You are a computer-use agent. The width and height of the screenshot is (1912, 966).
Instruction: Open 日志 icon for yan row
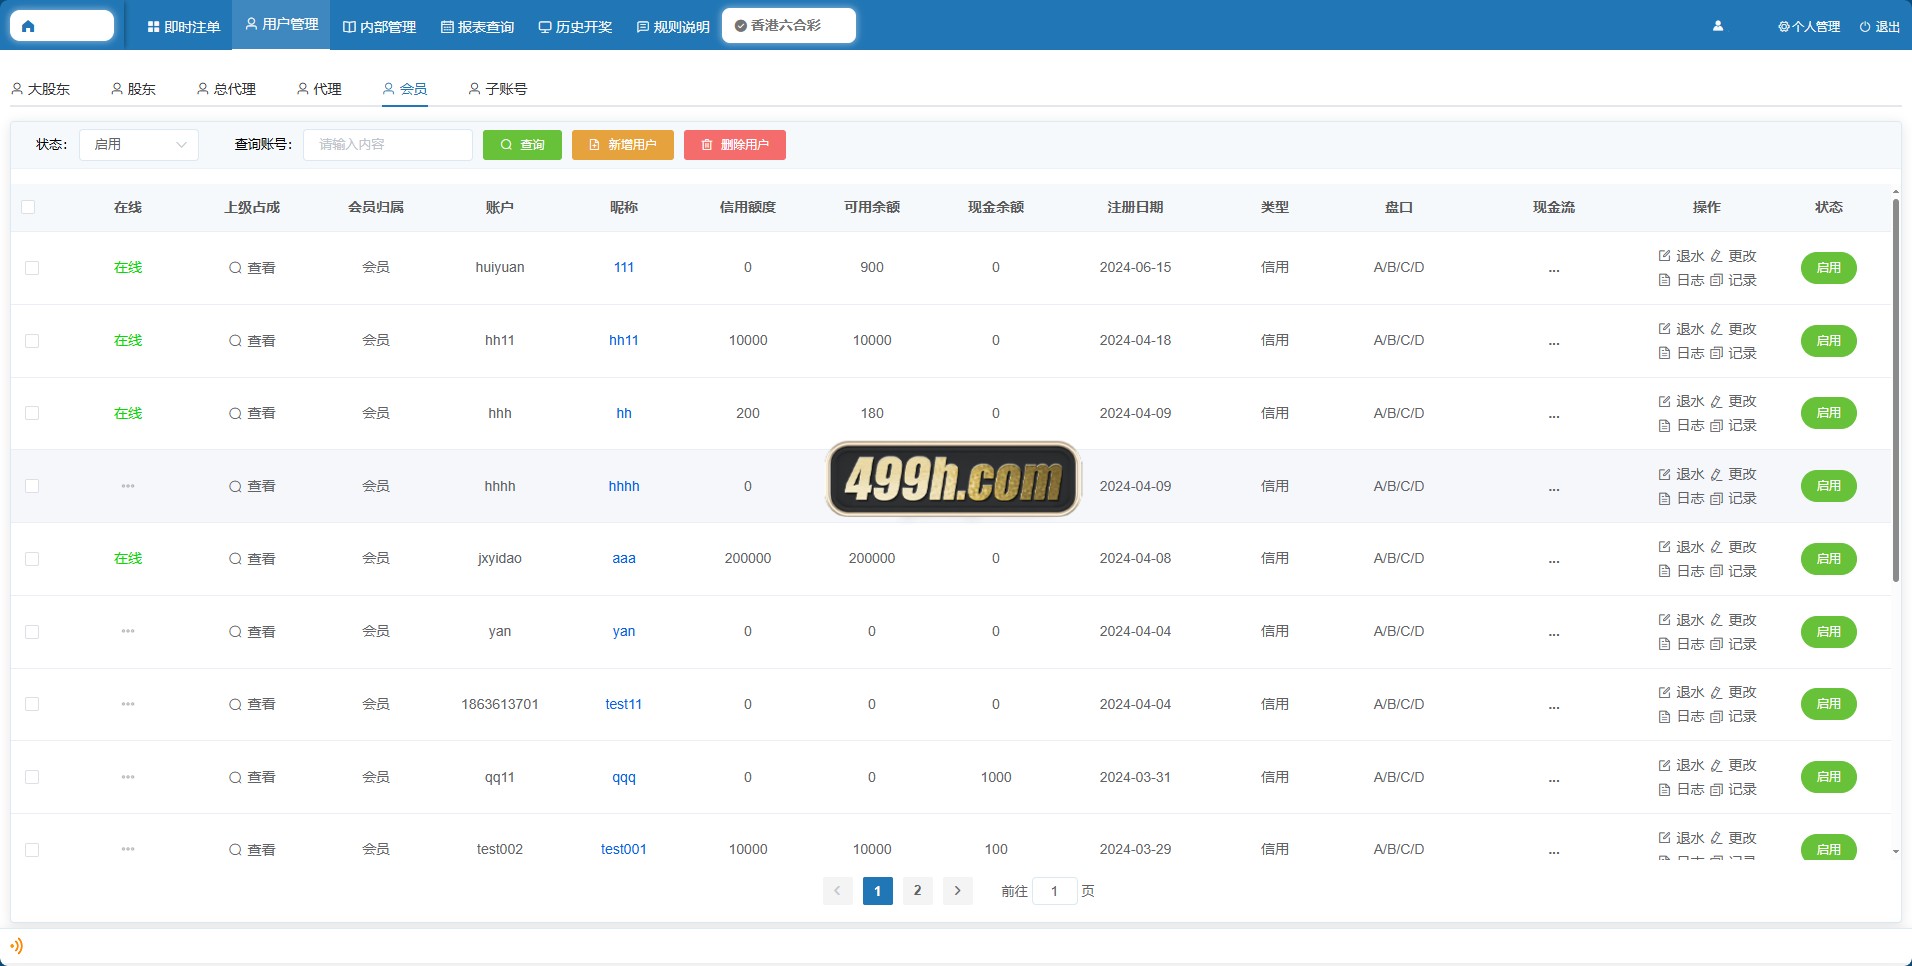coord(1664,644)
